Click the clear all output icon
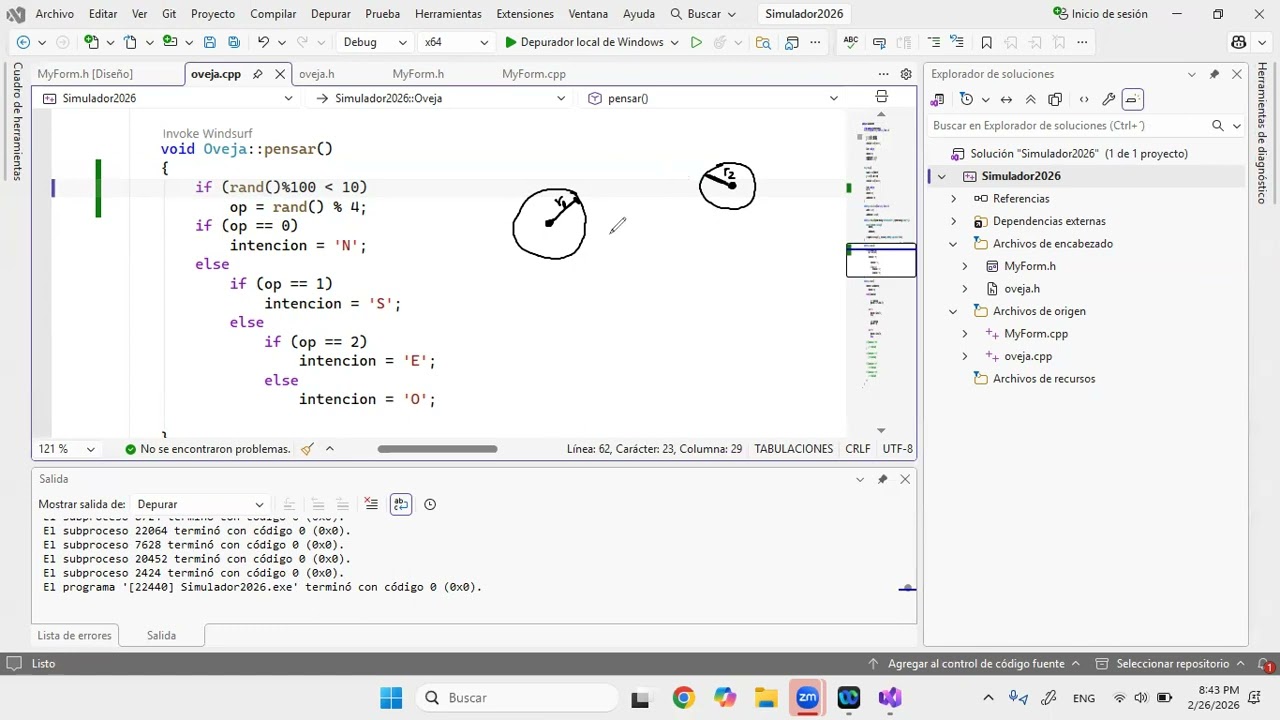Screen dimensions: 1280x720 371,504
